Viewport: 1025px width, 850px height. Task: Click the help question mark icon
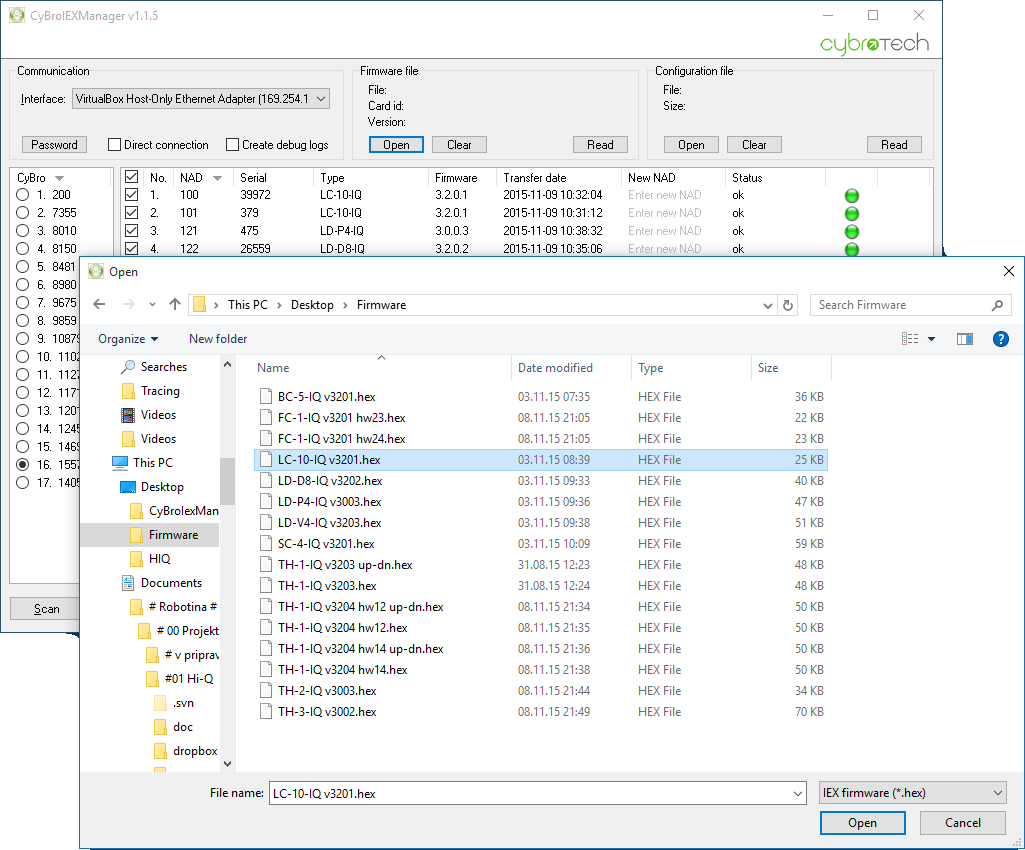[x=1000, y=339]
